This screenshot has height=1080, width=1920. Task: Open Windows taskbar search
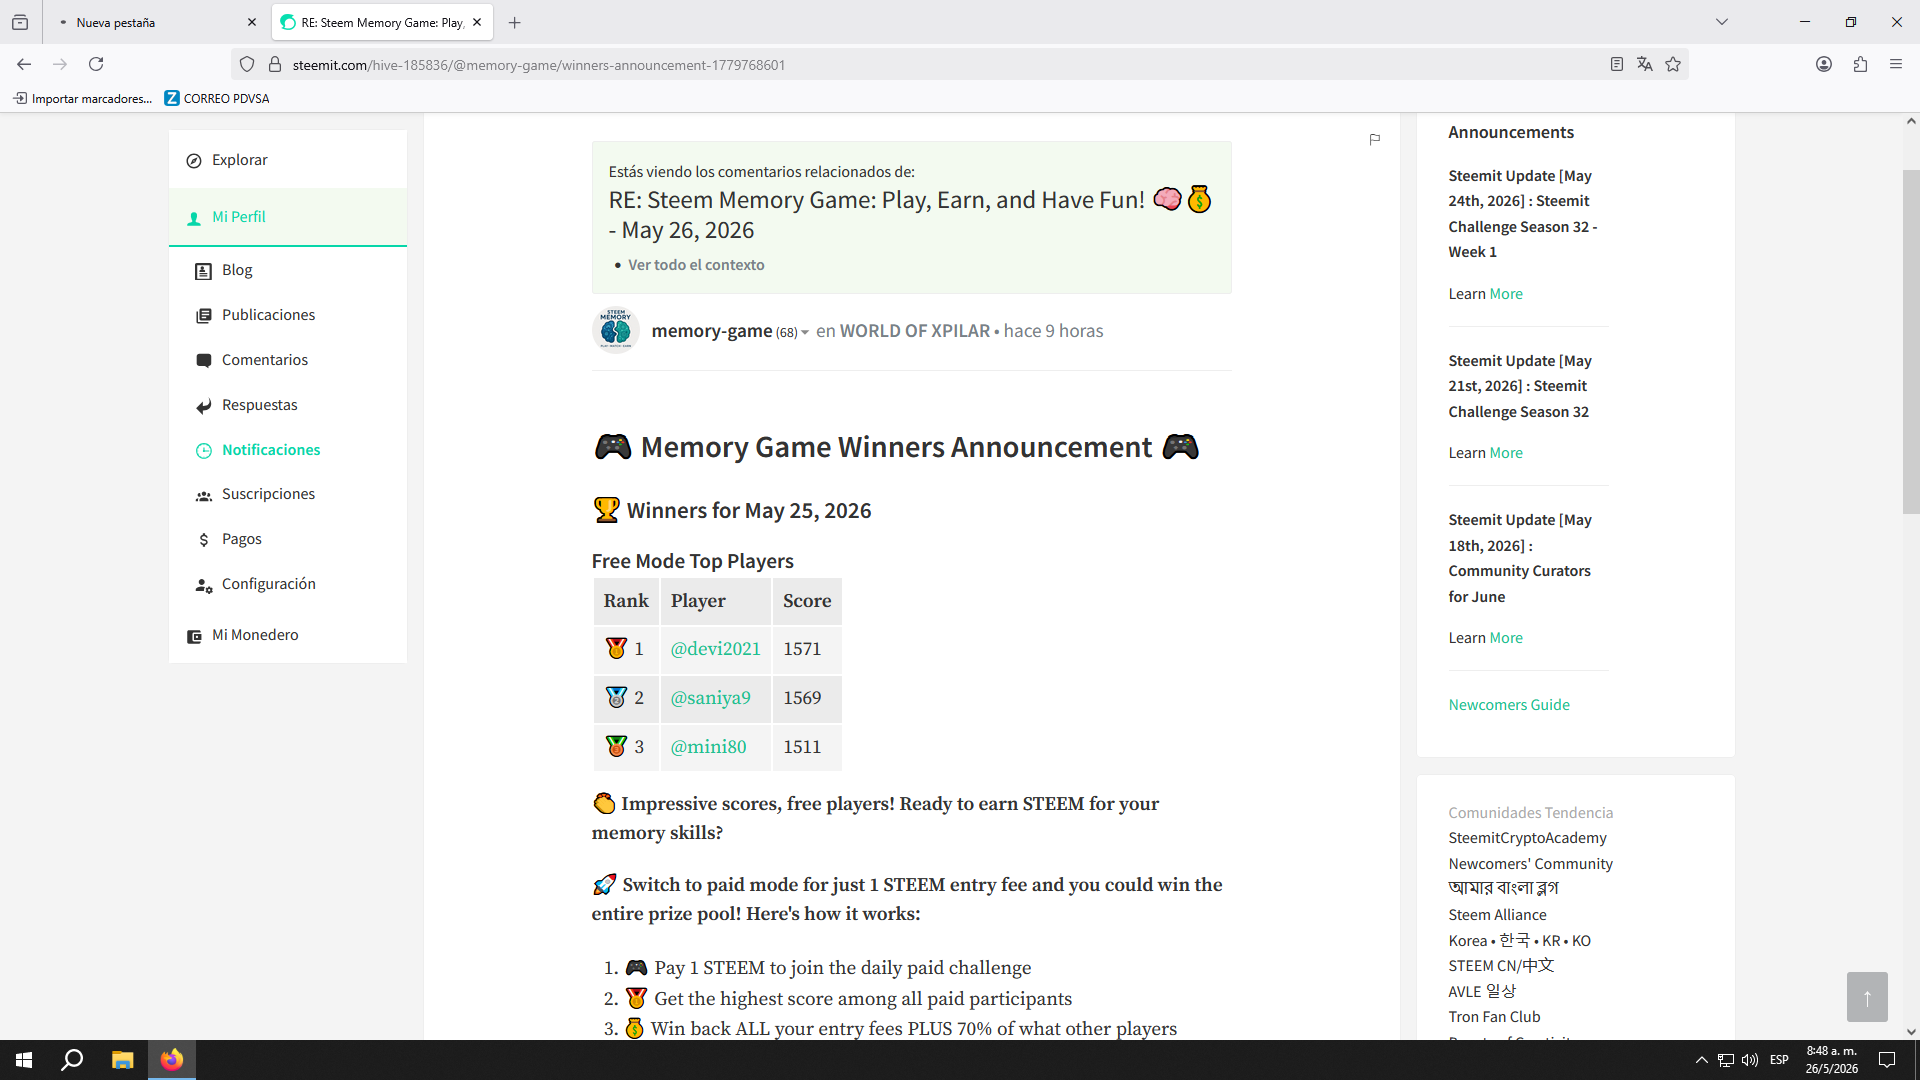tap(72, 1060)
